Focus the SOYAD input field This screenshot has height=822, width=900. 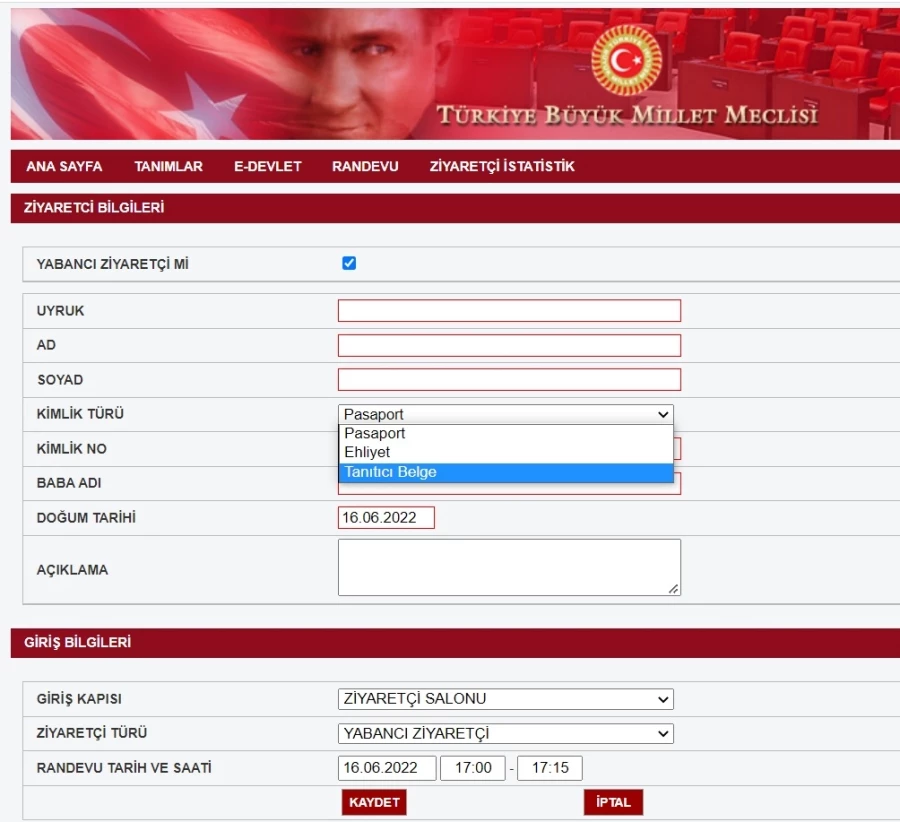(x=509, y=379)
